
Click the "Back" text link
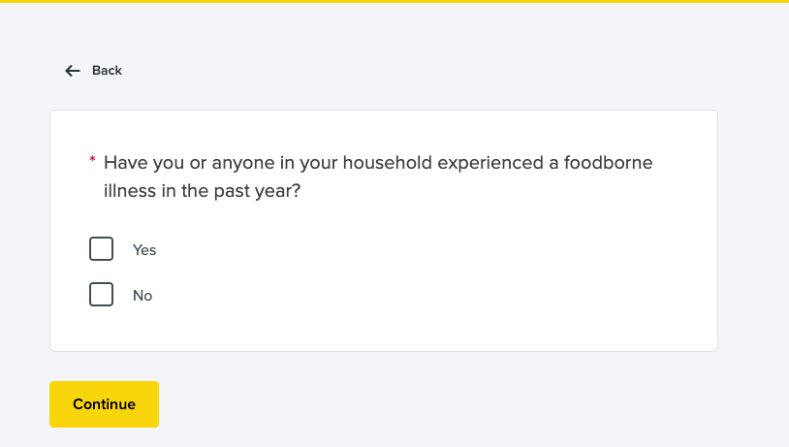coord(107,71)
